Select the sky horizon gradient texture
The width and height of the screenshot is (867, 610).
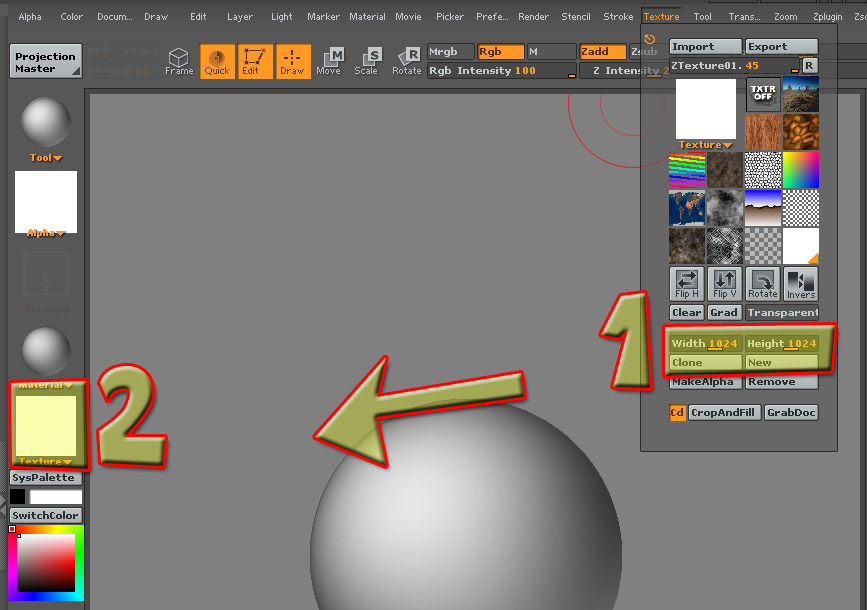click(x=763, y=208)
